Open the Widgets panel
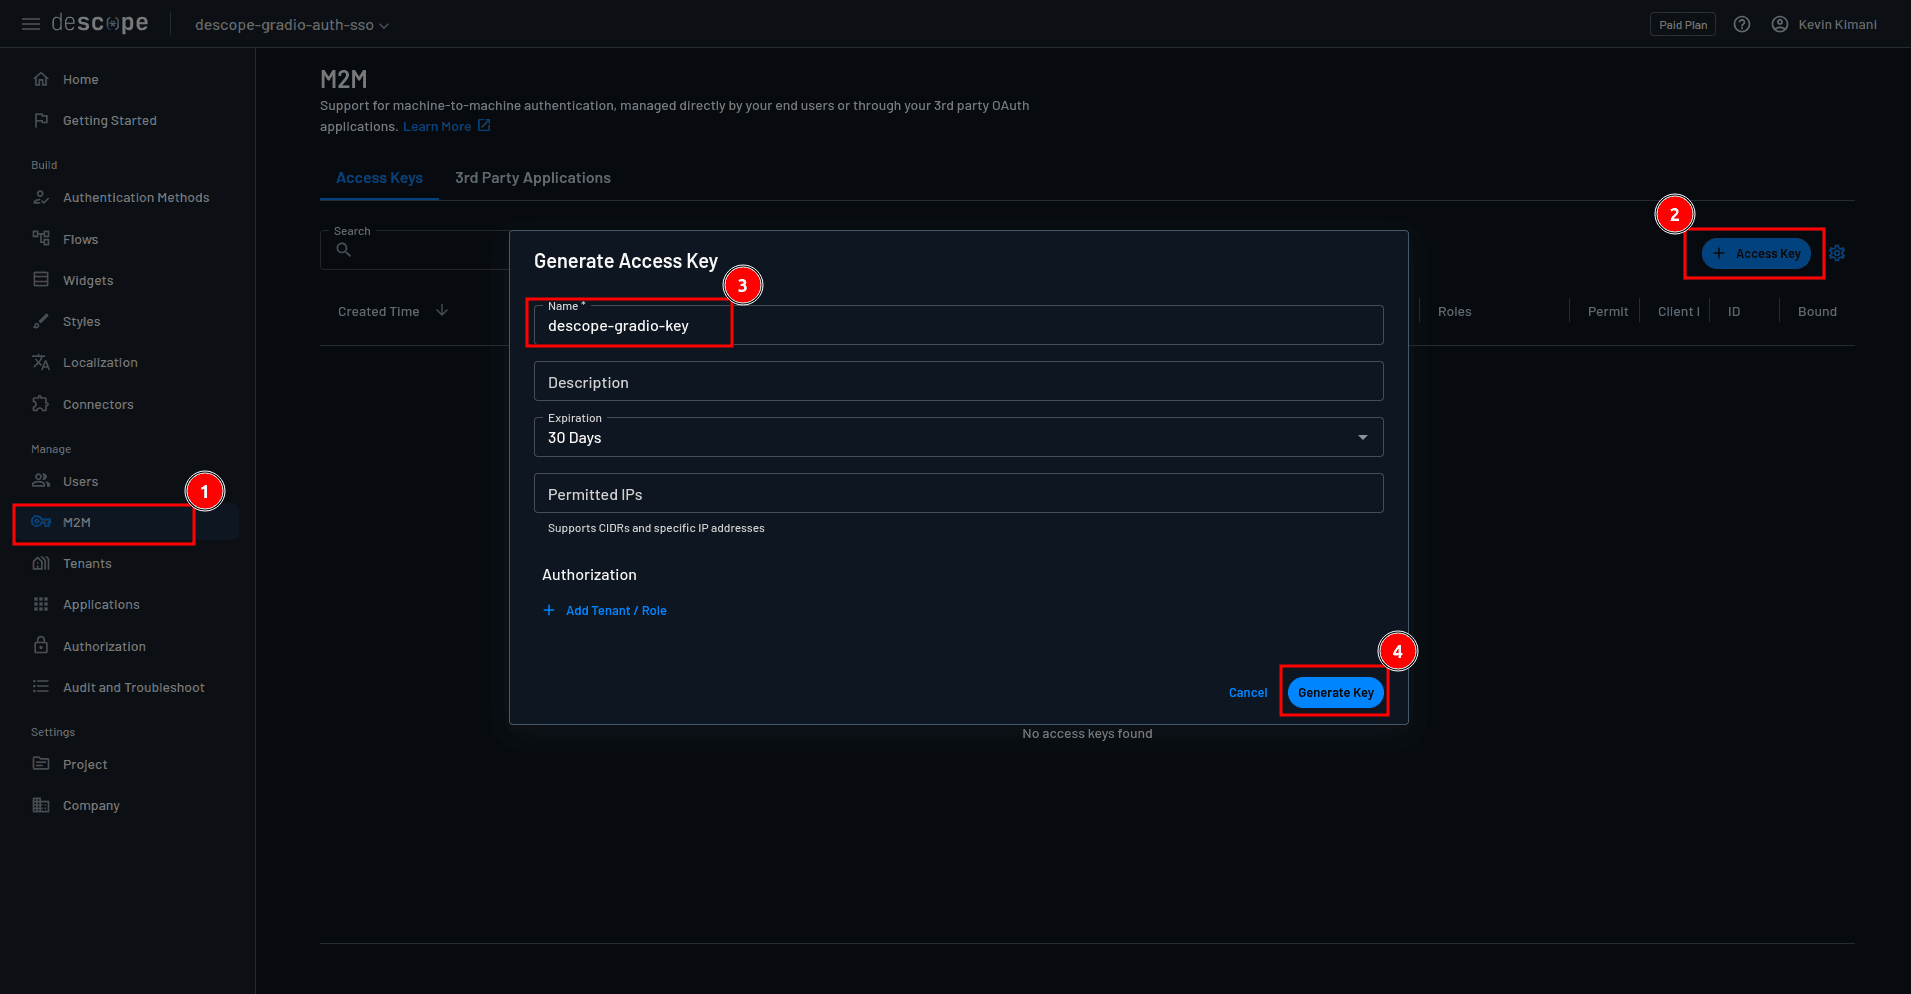 [88, 280]
